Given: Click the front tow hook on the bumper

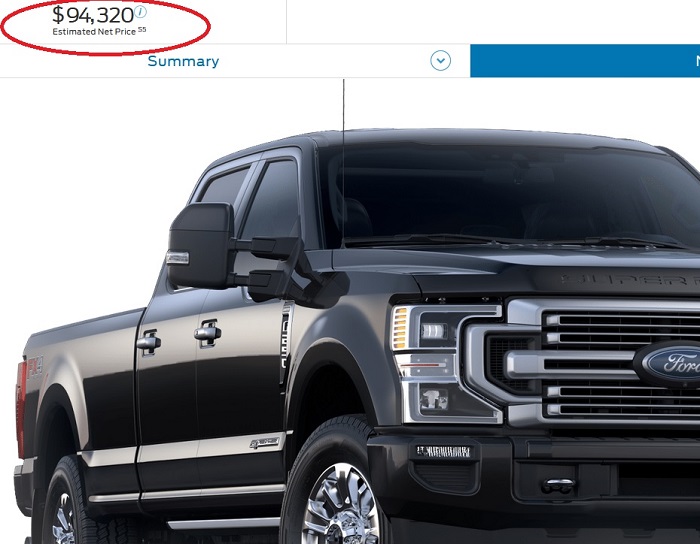Looking at the screenshot, I should 558,486.
